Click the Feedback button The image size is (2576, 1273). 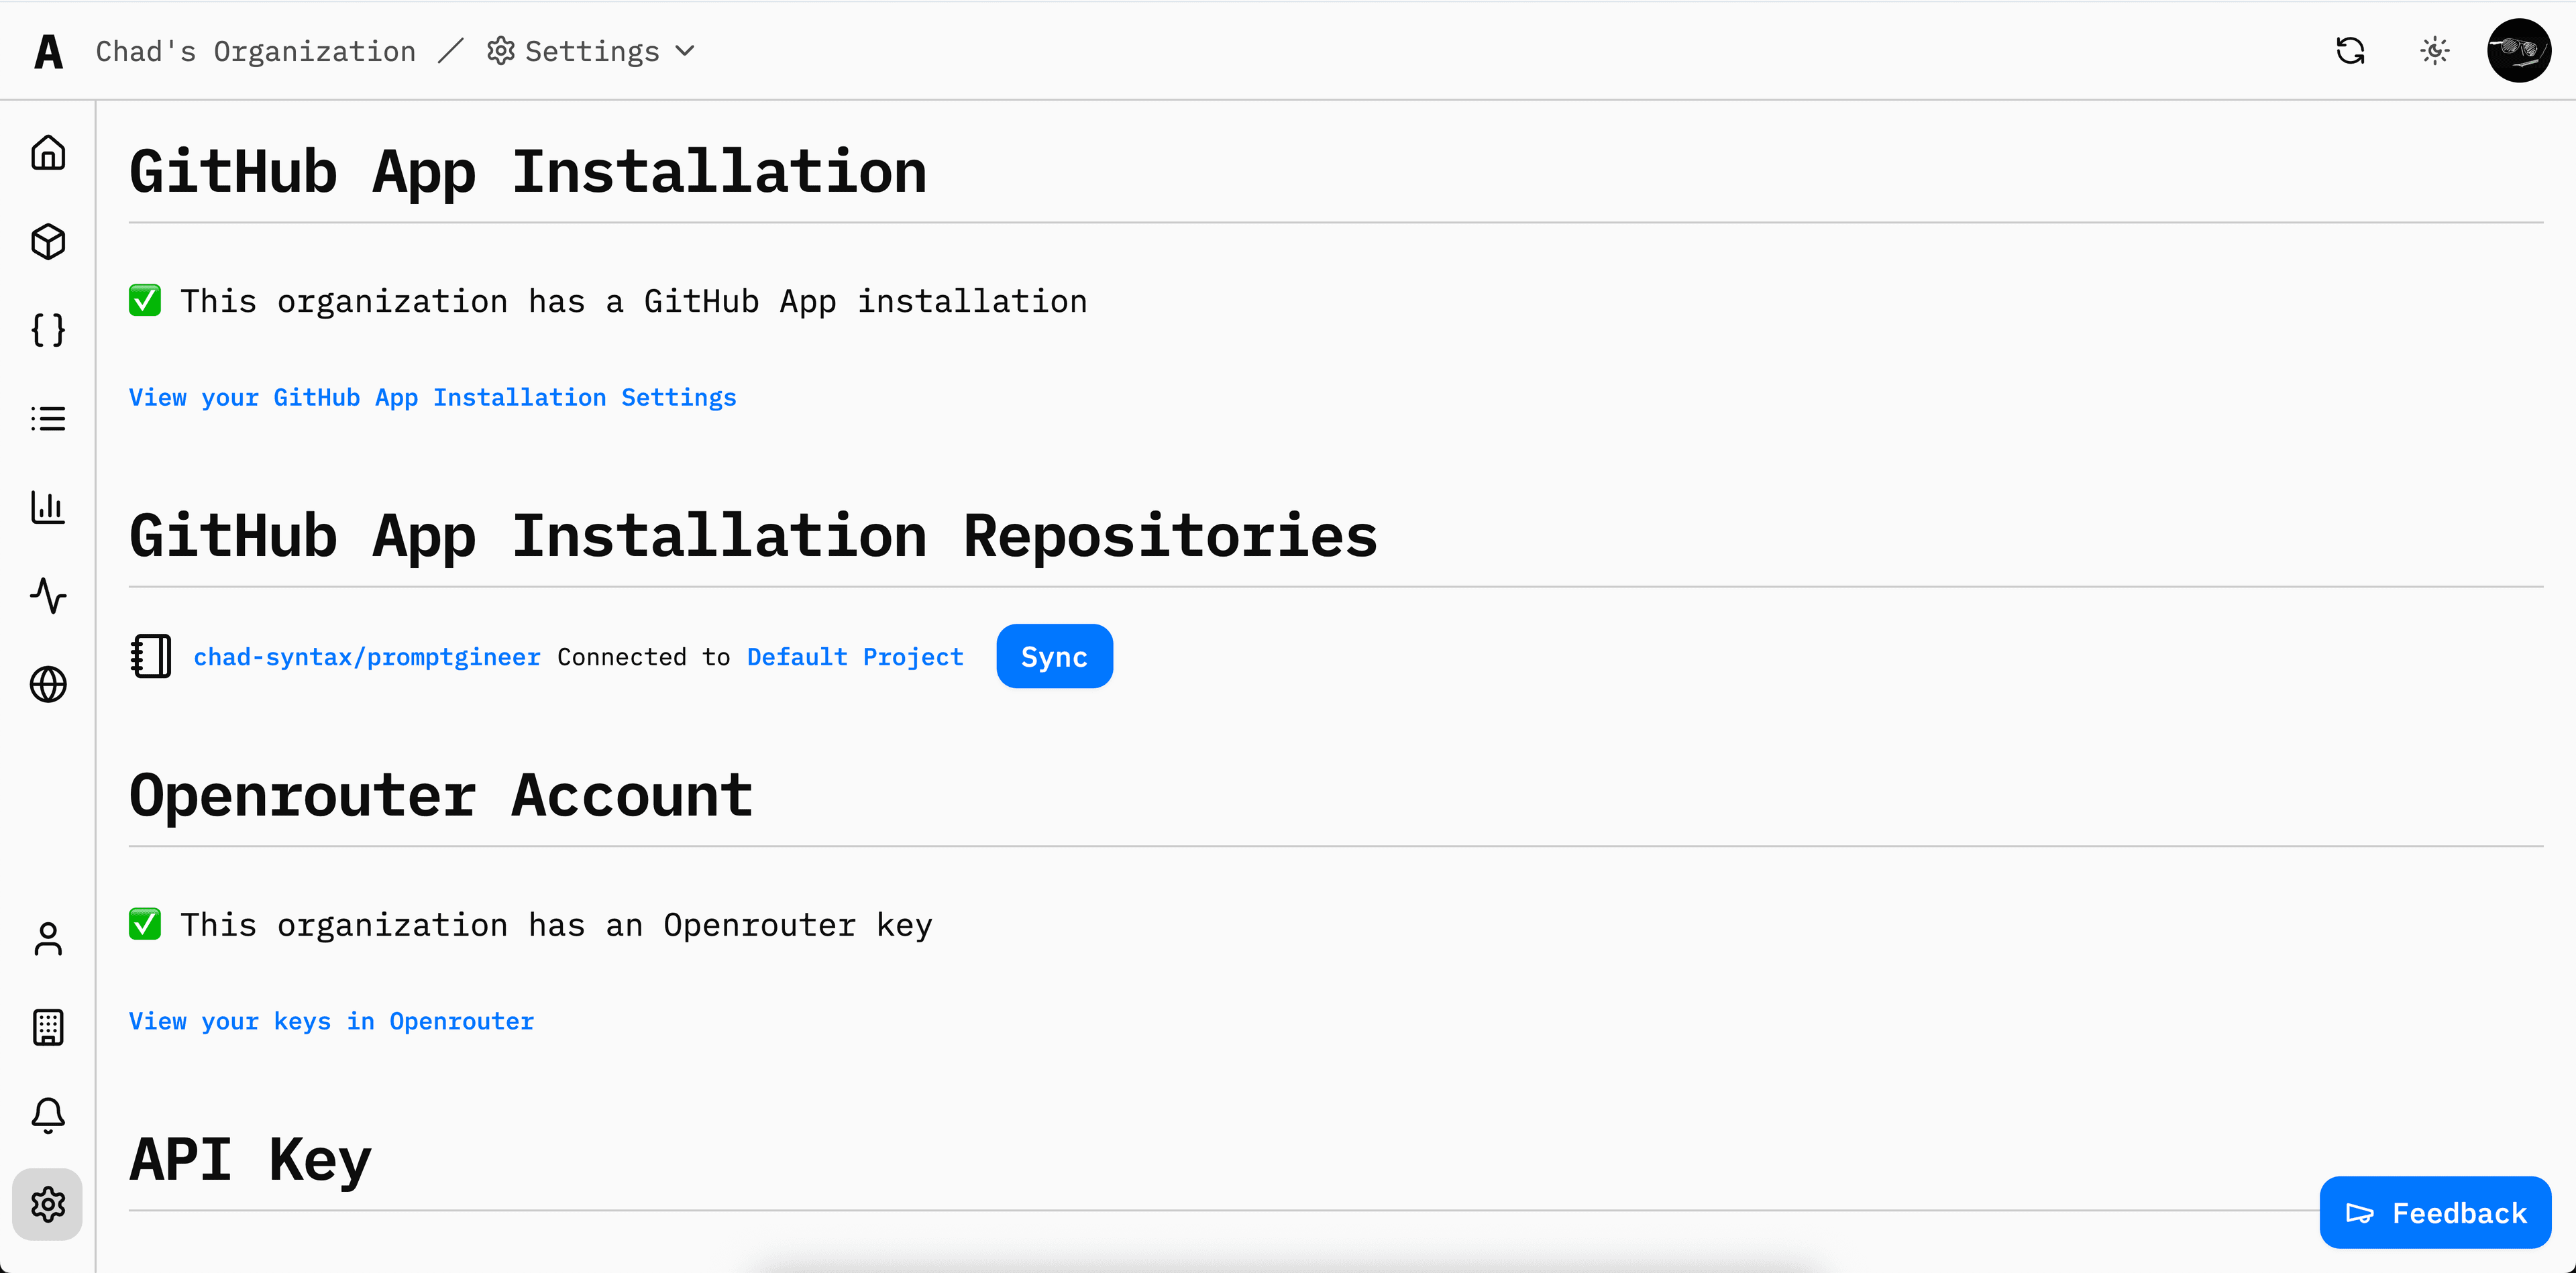click(2435, 1213)
